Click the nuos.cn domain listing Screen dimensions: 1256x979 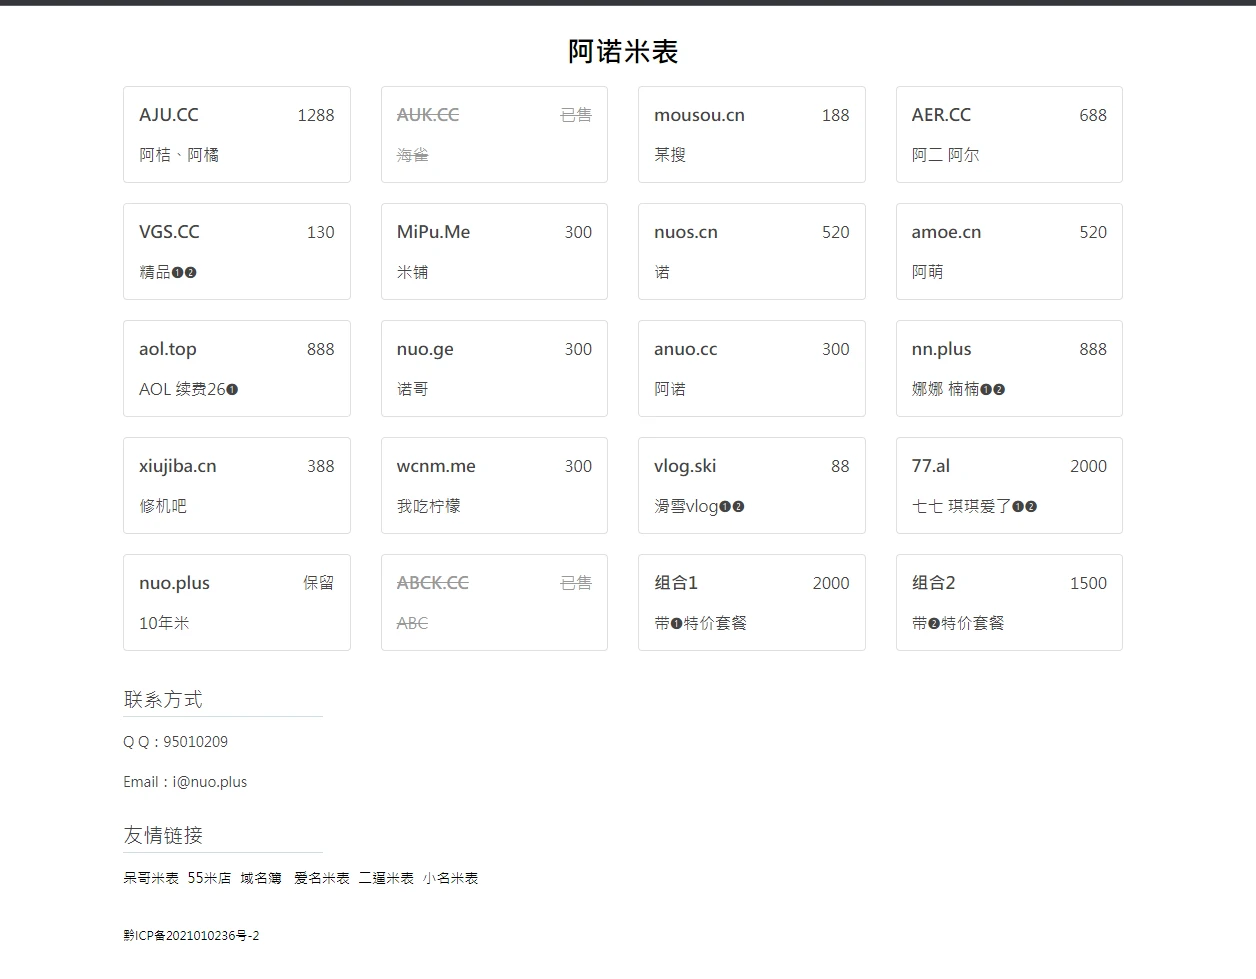751,252
